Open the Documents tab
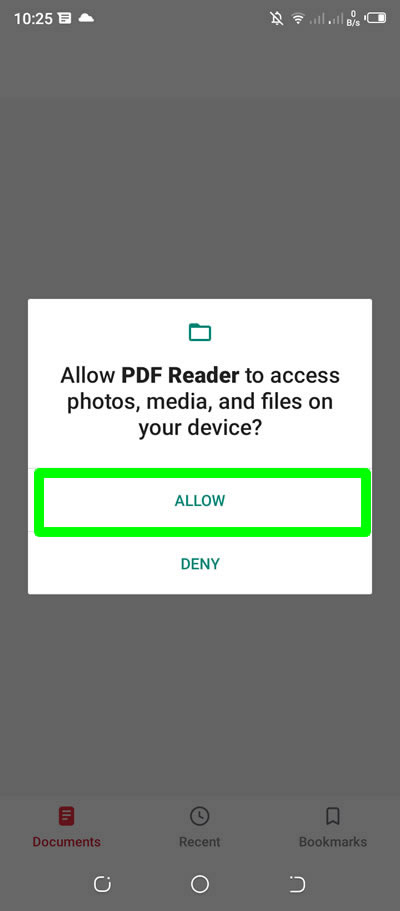Image resolution: width=400 pixels, height=911 pixels. 66,826
